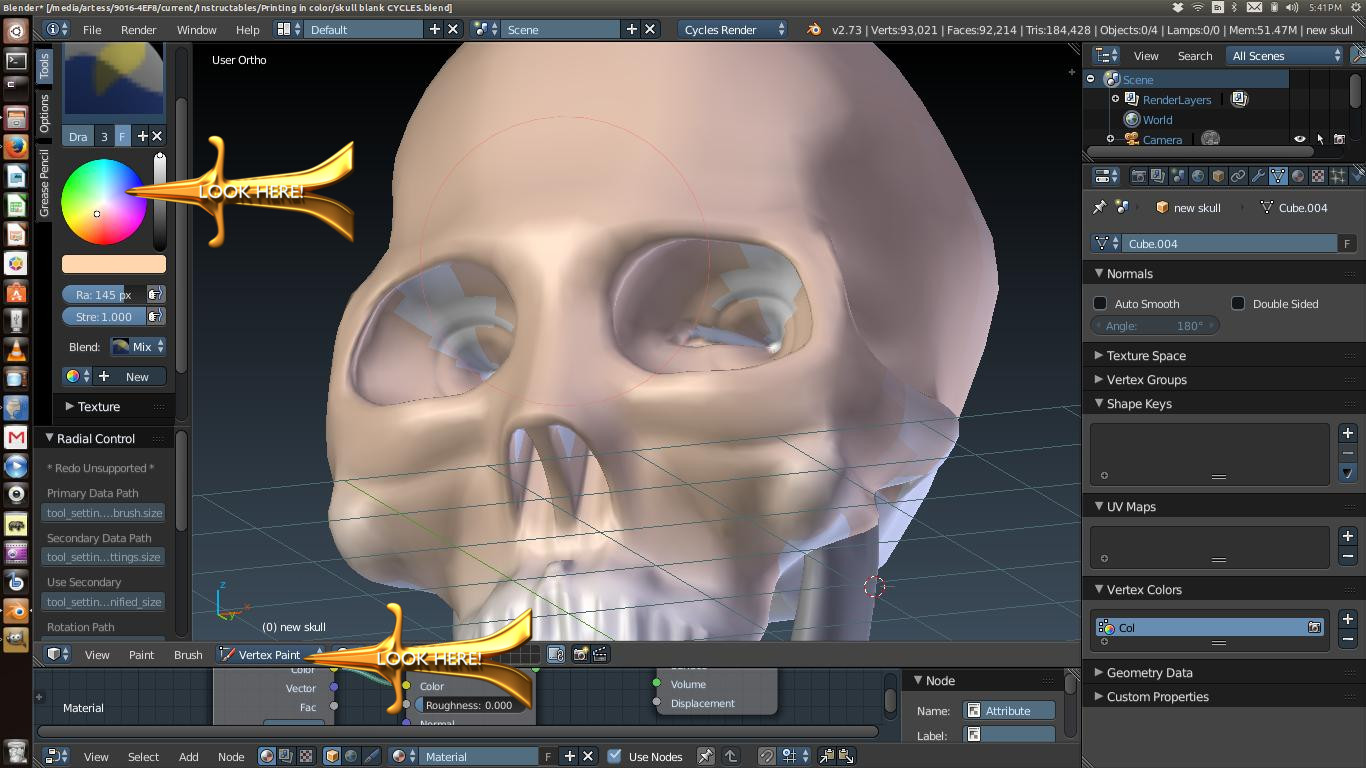
Task: Open the Render menu
Action: [139, 29]
